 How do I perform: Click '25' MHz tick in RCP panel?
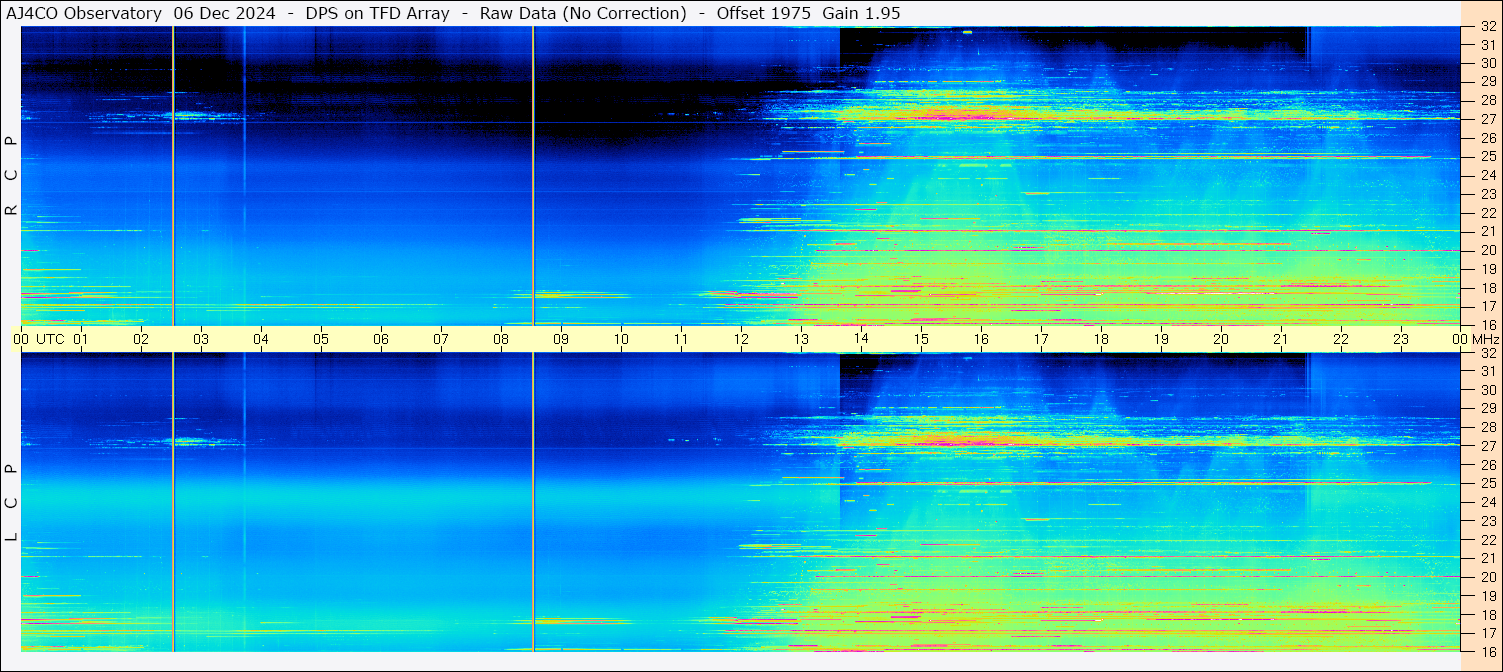(1487, 157)
